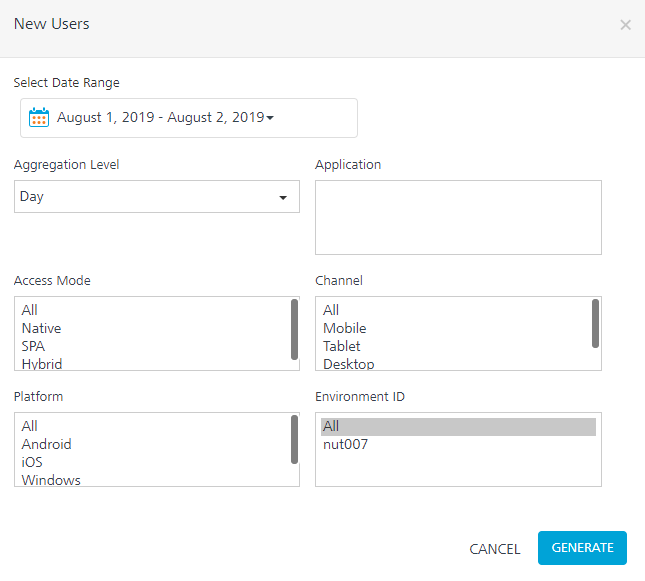645x581 pixels.
Task: Select Native in Access Mode list
Action: 42,328
